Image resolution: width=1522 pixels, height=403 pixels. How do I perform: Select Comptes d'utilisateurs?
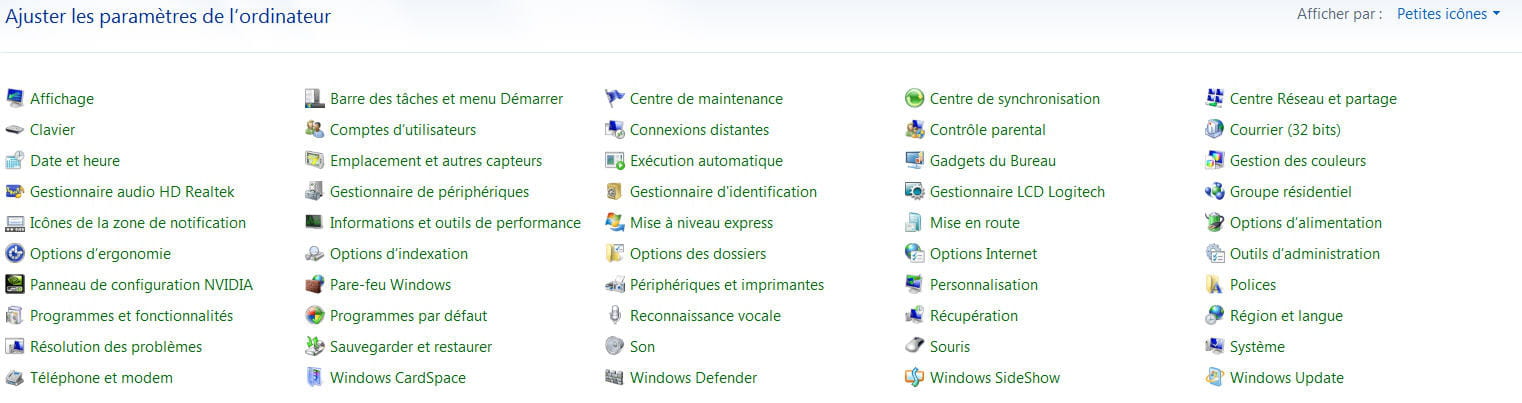pos(403,130)
